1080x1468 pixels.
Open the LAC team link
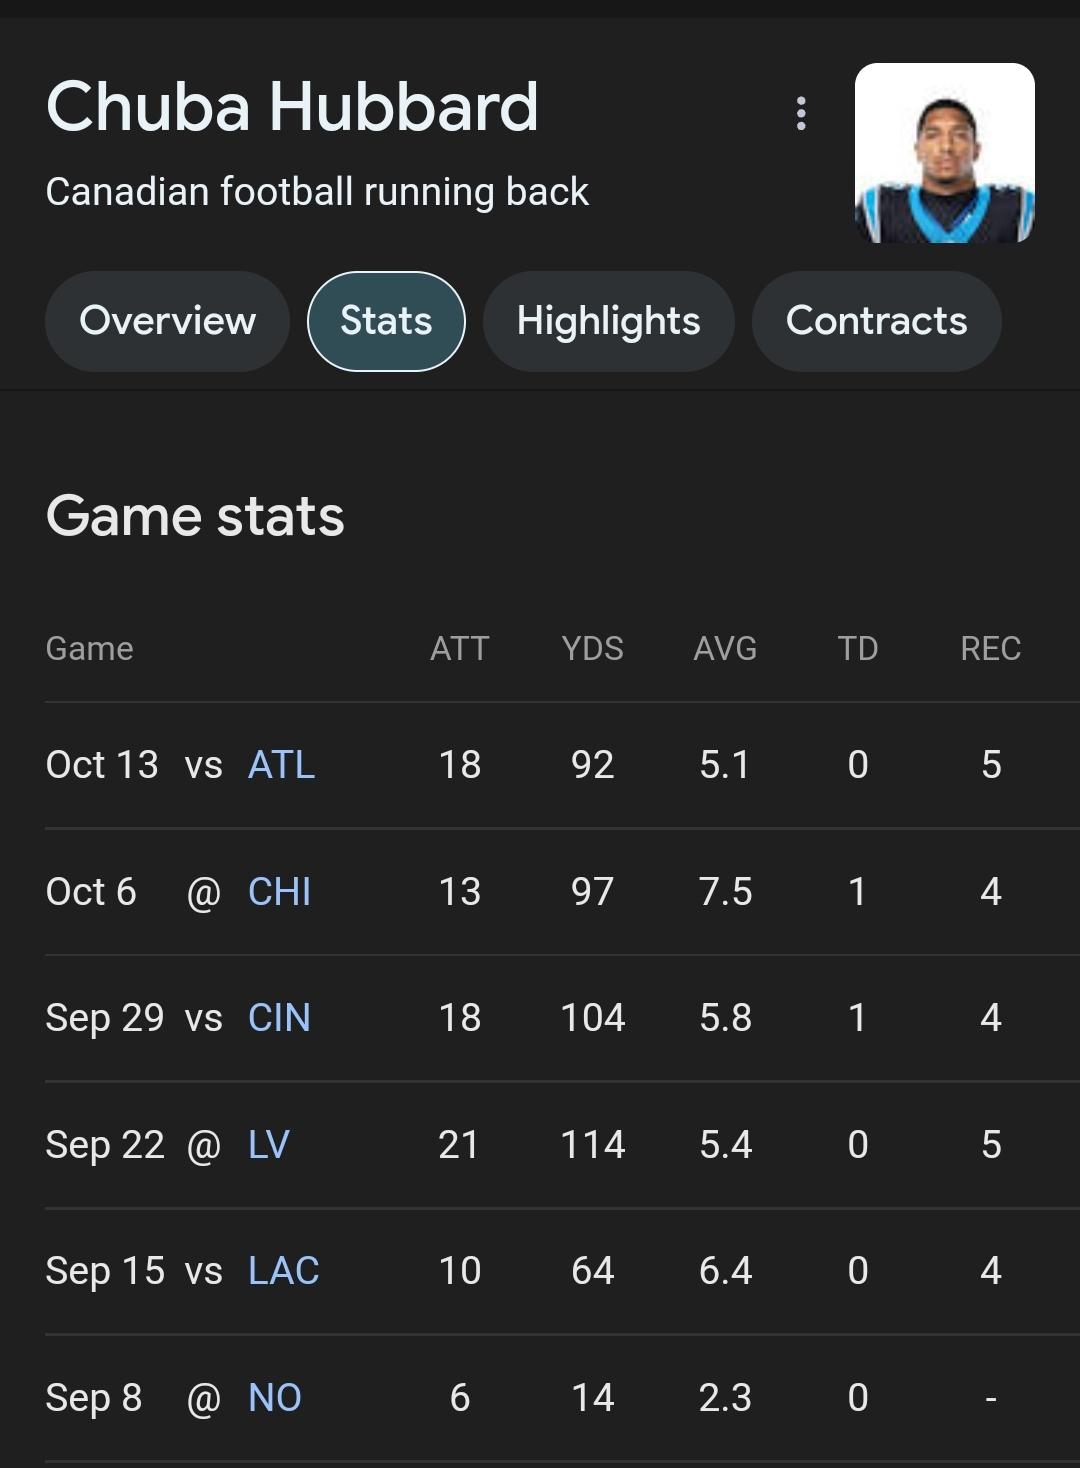(x=283, y=1271)
